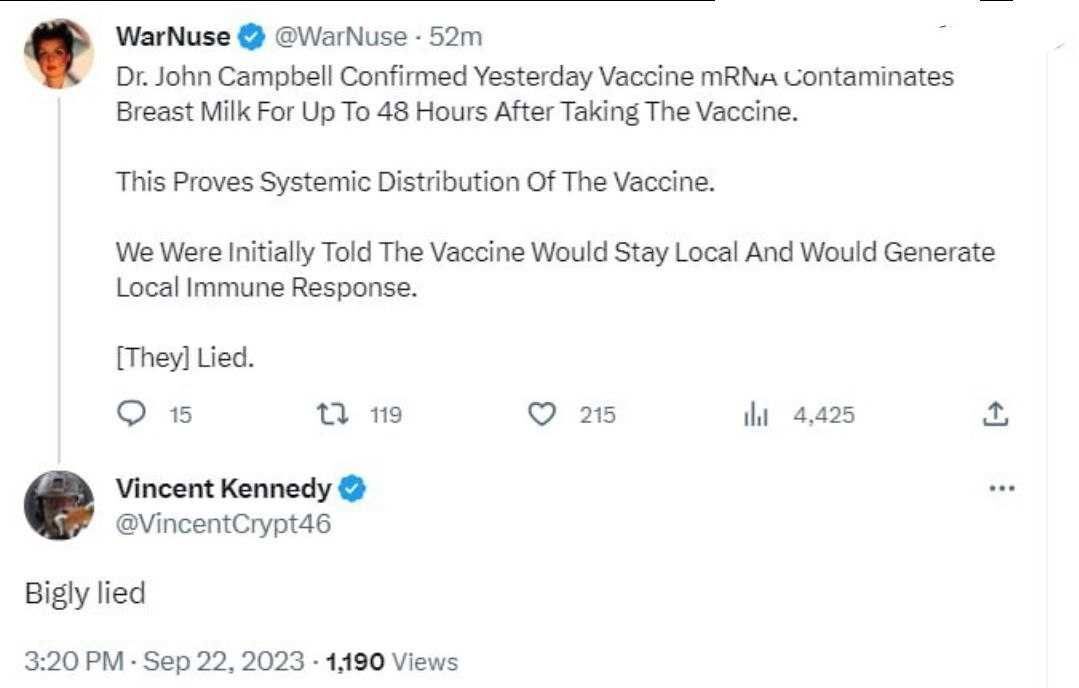This screenshot has width=1079, height=688.
Task: Click the 119 retweet count
Action: 386,414
